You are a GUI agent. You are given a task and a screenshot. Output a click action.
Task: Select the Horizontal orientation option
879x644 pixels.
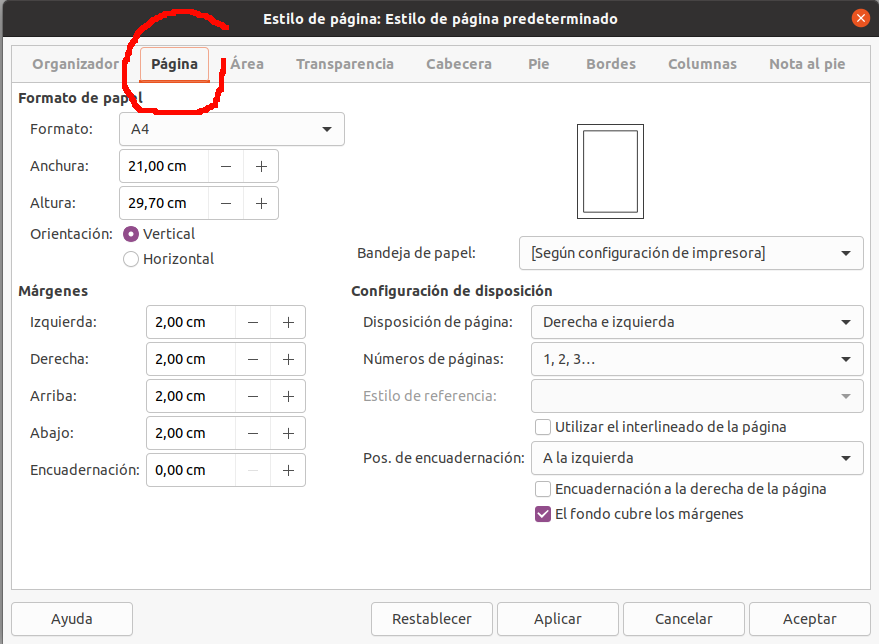(131, 259)
